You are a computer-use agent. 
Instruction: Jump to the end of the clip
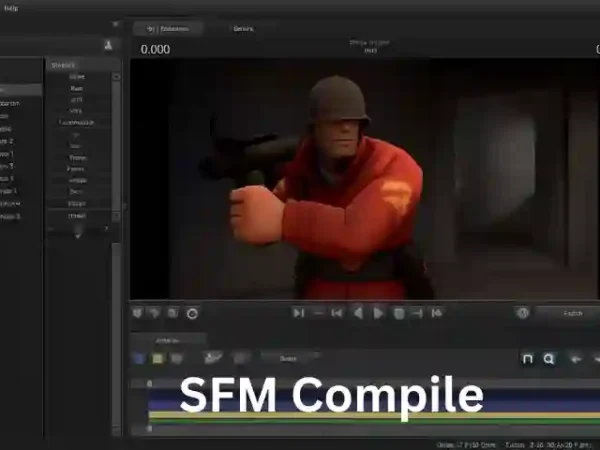click(437, 313)
